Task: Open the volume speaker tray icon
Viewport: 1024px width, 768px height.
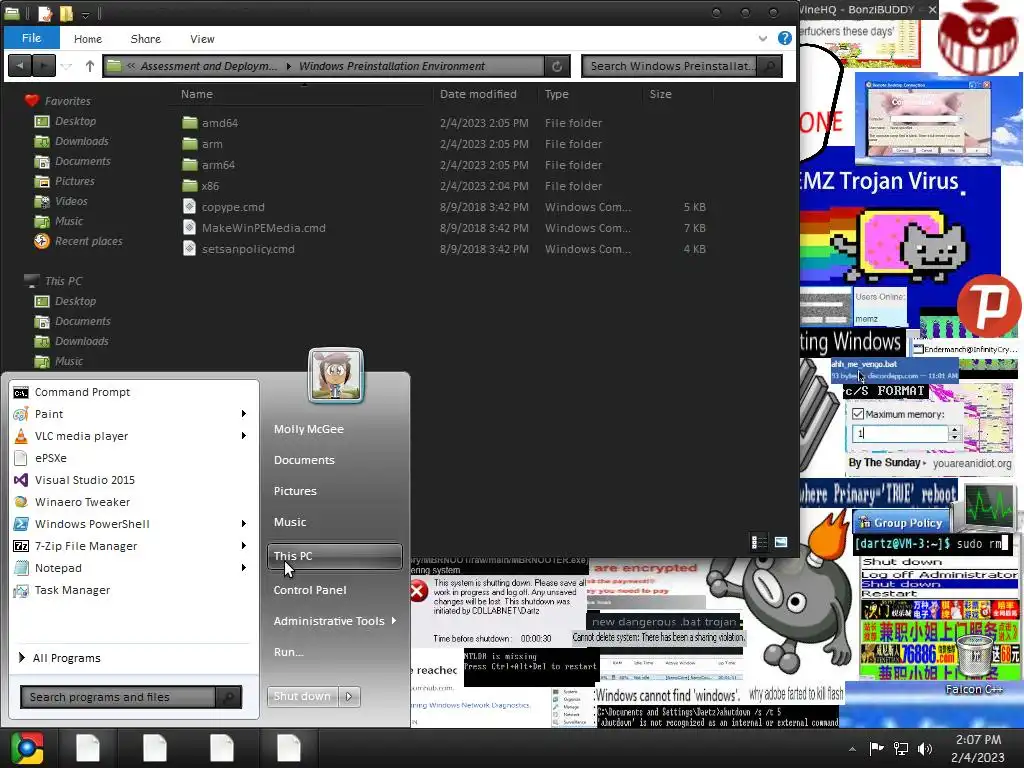Action: 925,749
